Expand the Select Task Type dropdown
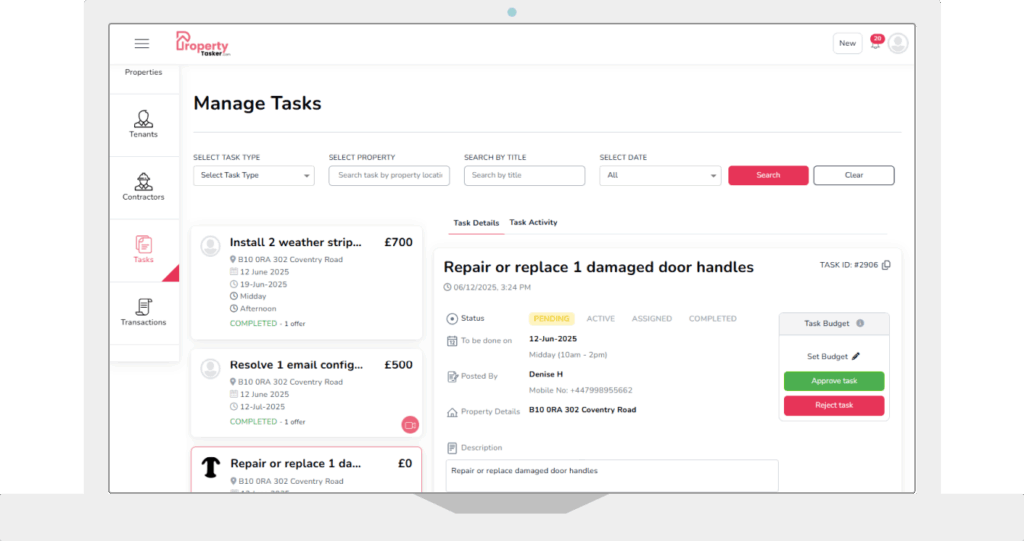 pyautogui.click(x=253, y=175)
